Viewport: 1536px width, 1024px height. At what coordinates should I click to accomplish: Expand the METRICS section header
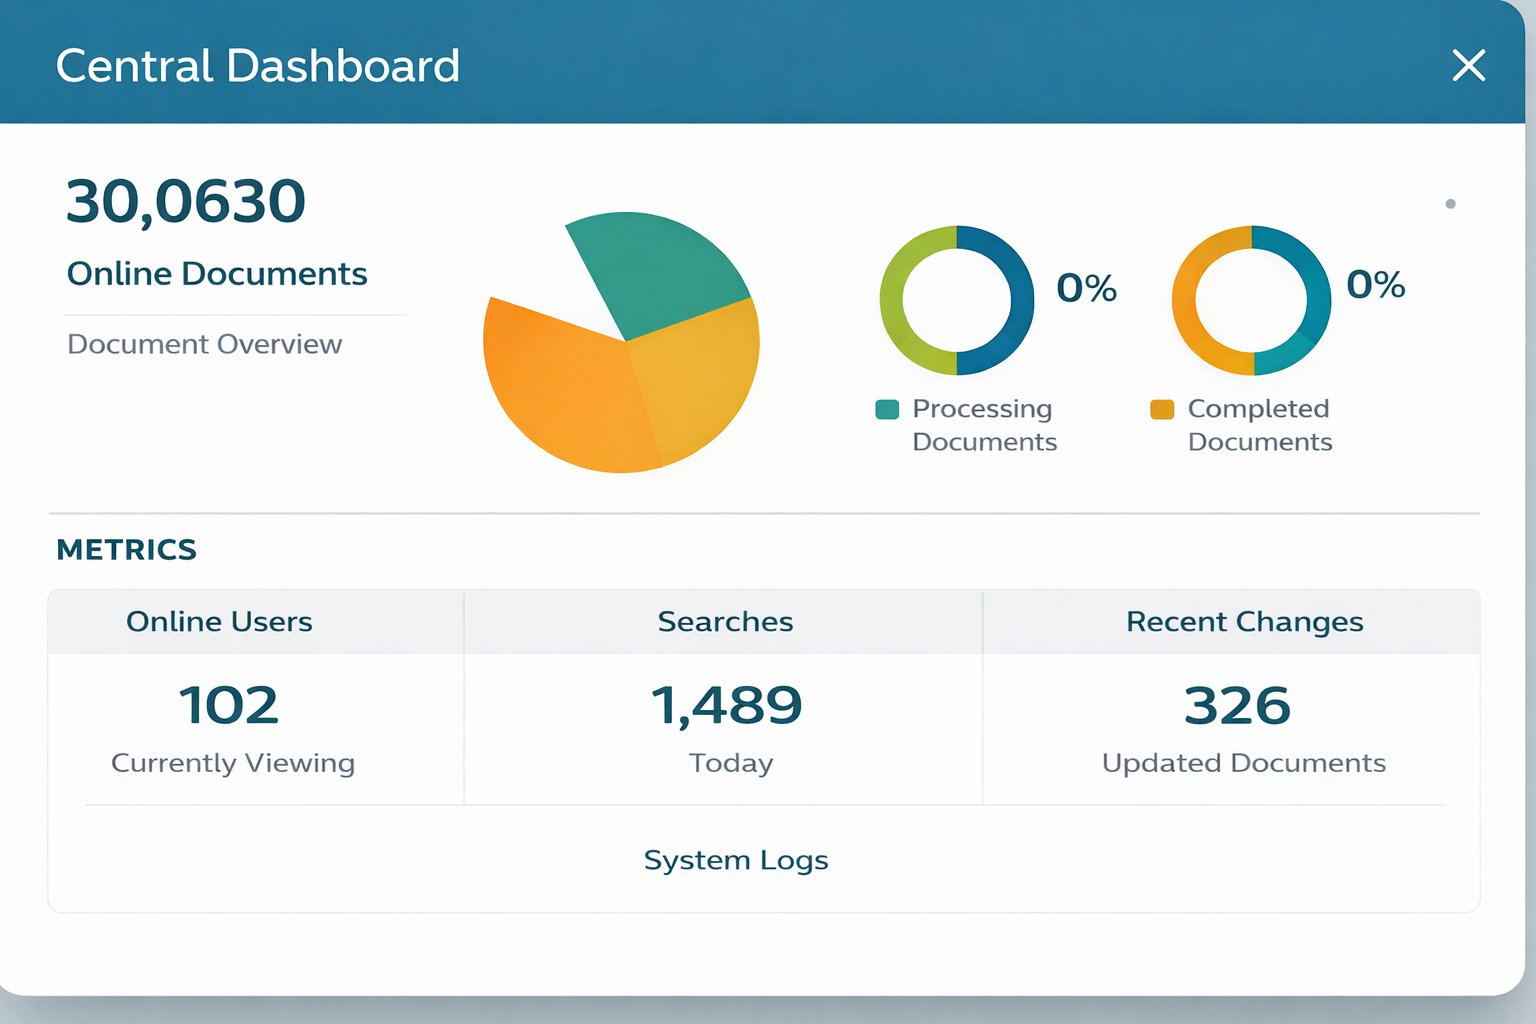(126, 549)
